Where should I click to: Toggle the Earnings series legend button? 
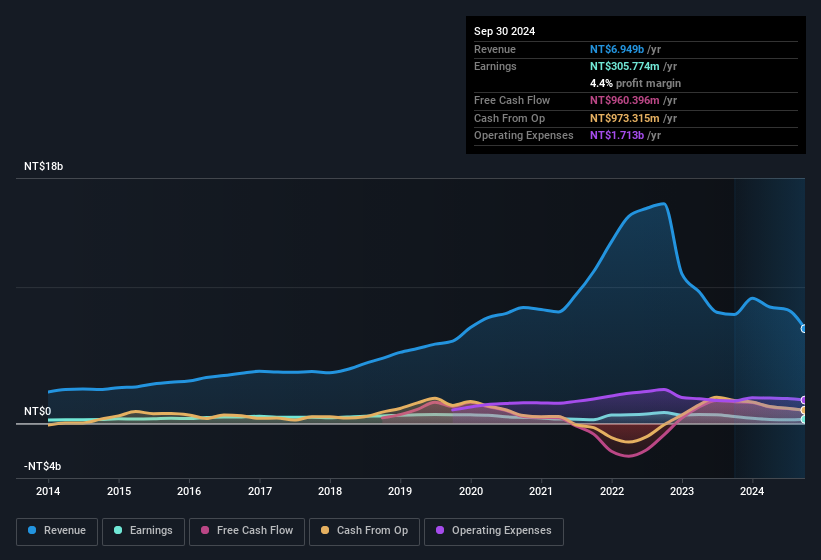click(x=143, y=531)
